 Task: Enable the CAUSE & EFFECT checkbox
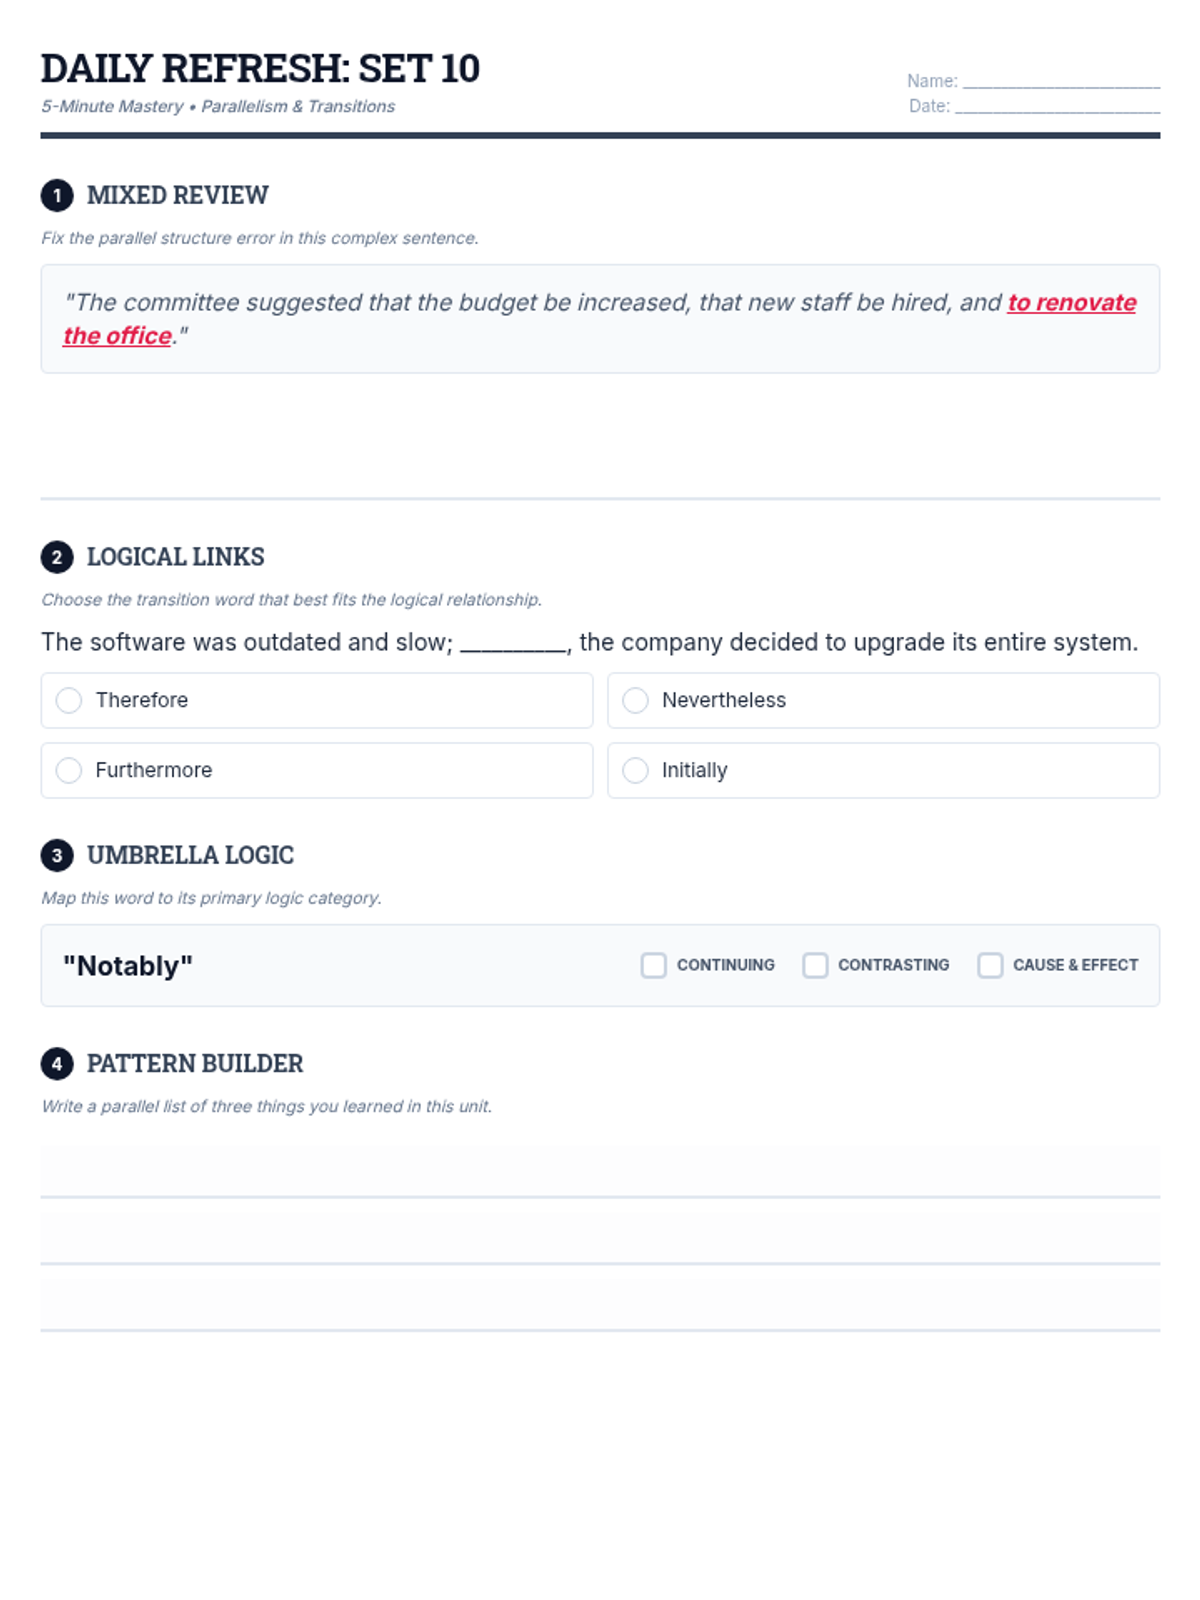(990, 965)
